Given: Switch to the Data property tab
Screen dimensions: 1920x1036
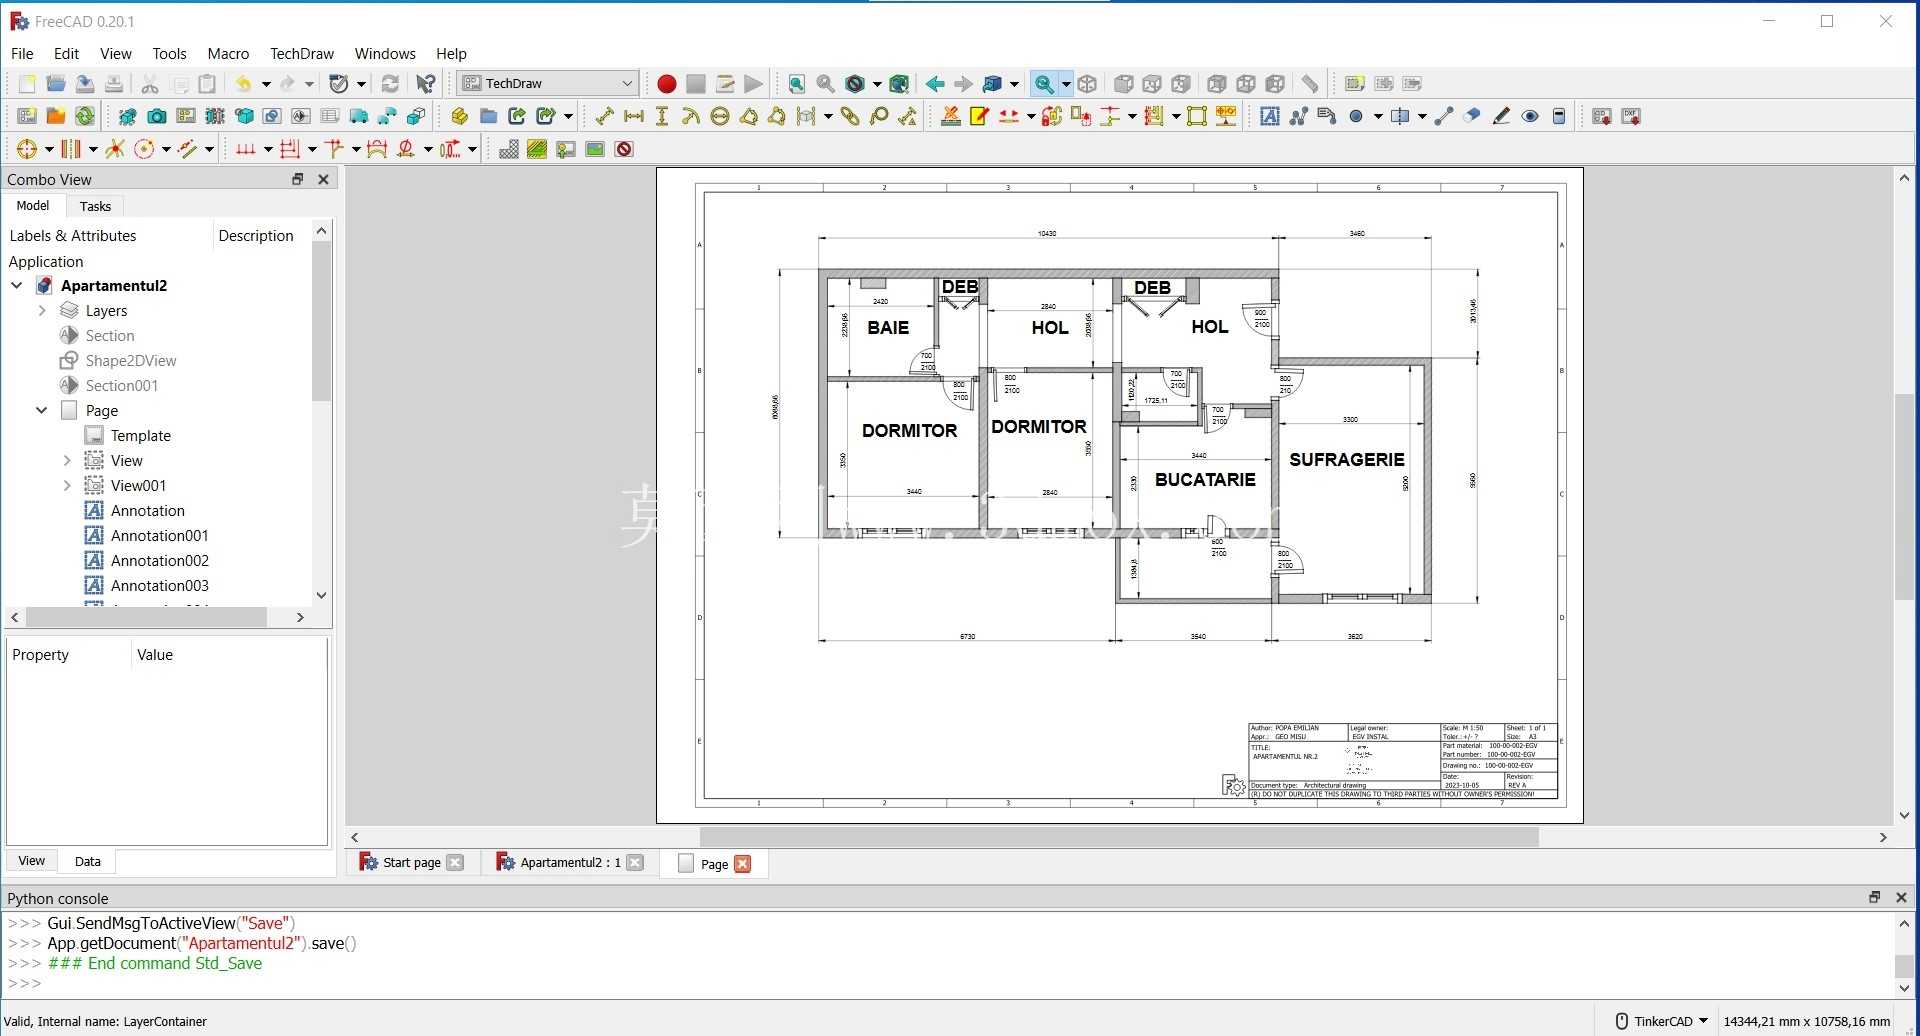Looking at the screenshot, I should click(87, 861).
